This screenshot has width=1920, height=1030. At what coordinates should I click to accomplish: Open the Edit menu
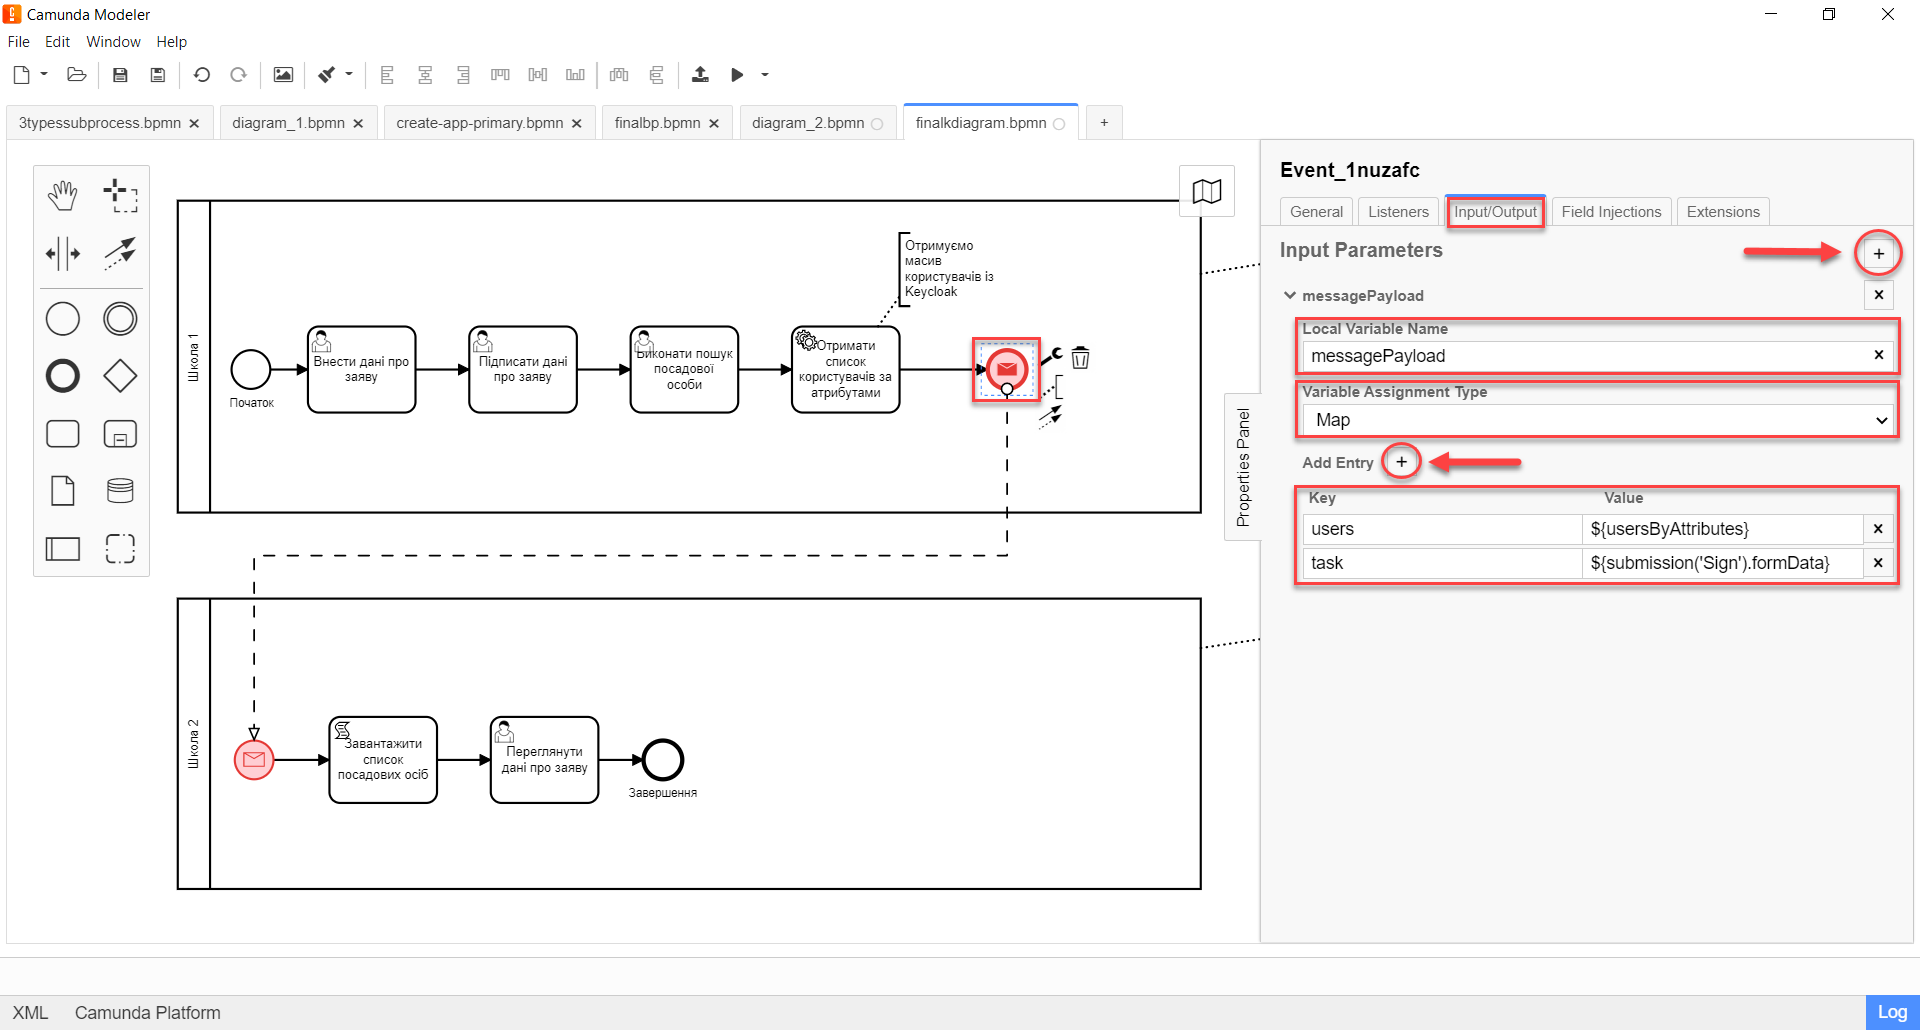click(57, 42)
